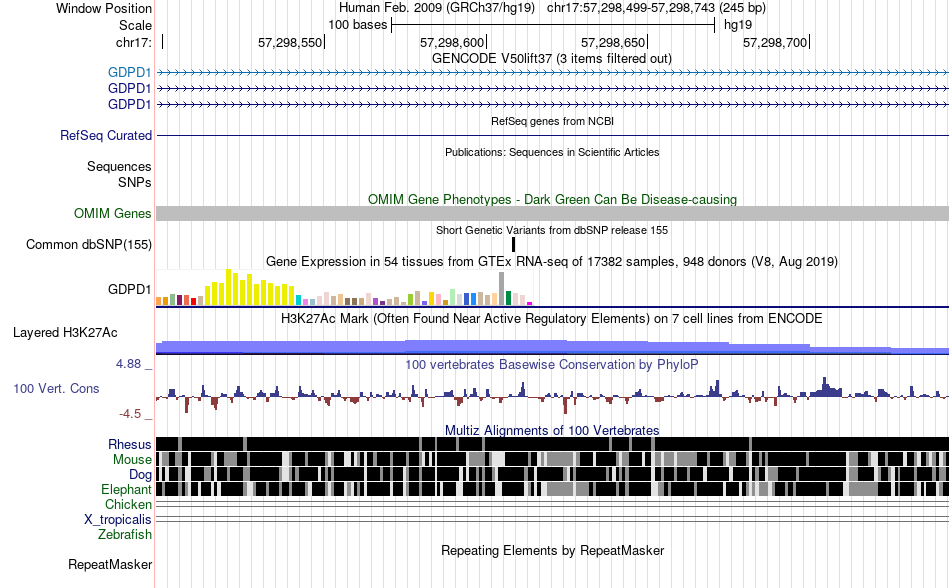Click the Chicken species label

128,504
